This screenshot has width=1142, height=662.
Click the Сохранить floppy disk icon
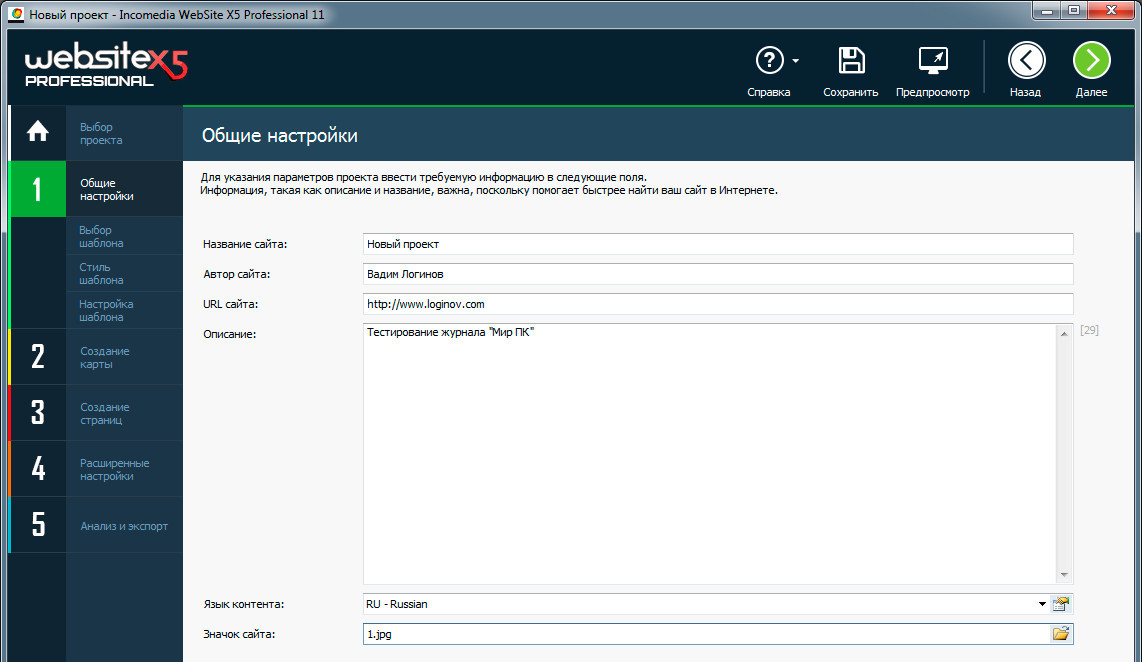(850, 61)
